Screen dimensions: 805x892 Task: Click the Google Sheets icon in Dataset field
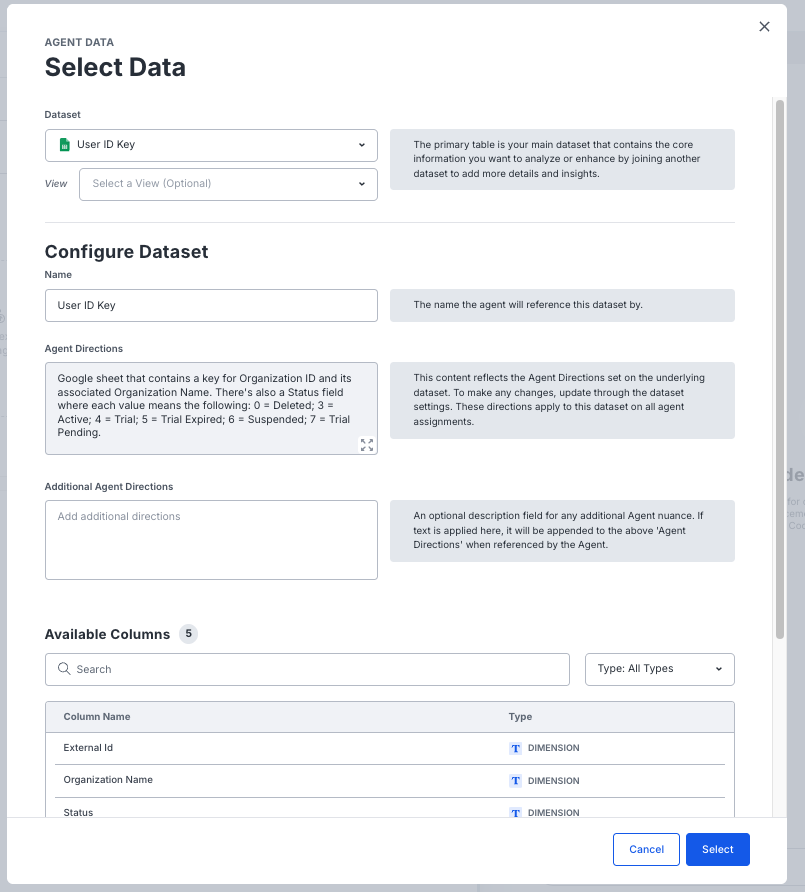(x=65, y=145)
